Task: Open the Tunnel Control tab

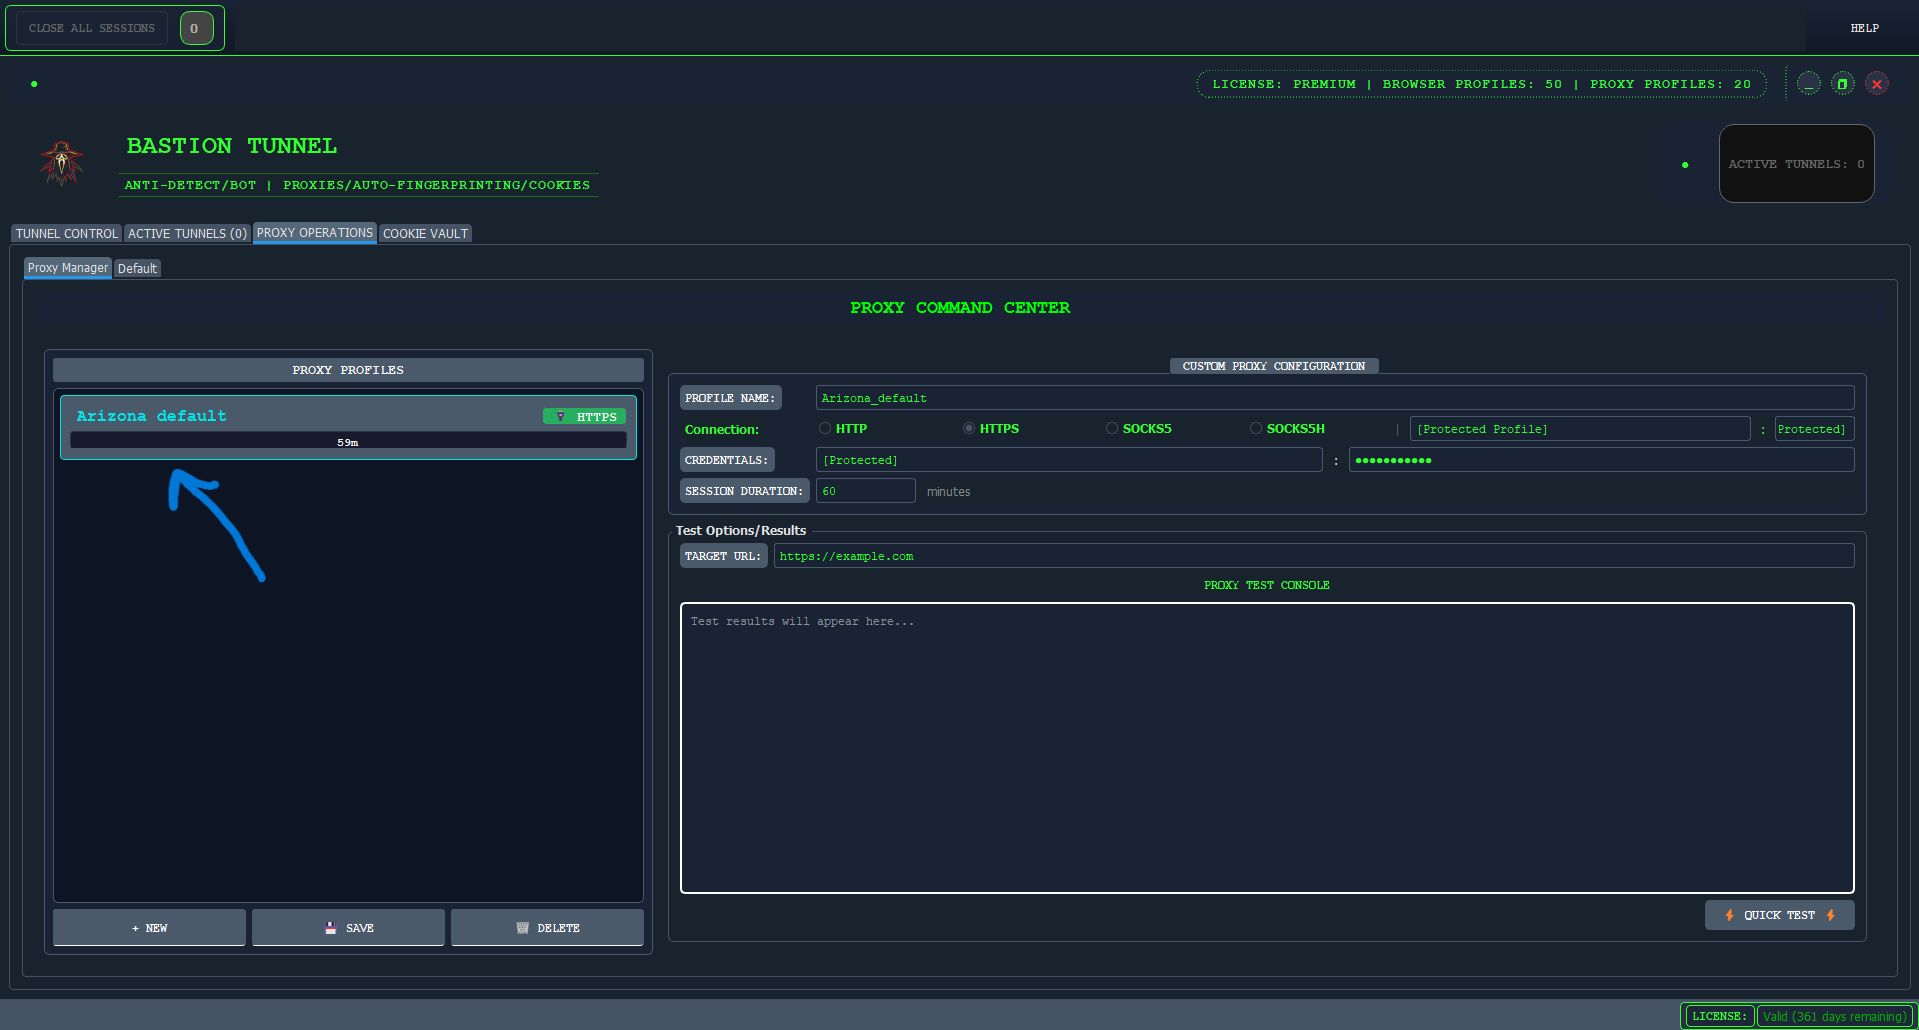Action: point(66,233)
